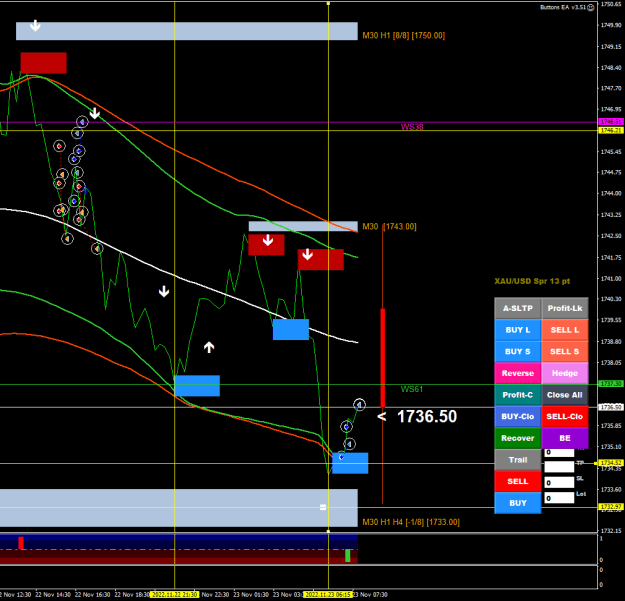625x601 pixels.
Task: Select the blue zone box crossing the WS61 line
Action: pos(197,386)
